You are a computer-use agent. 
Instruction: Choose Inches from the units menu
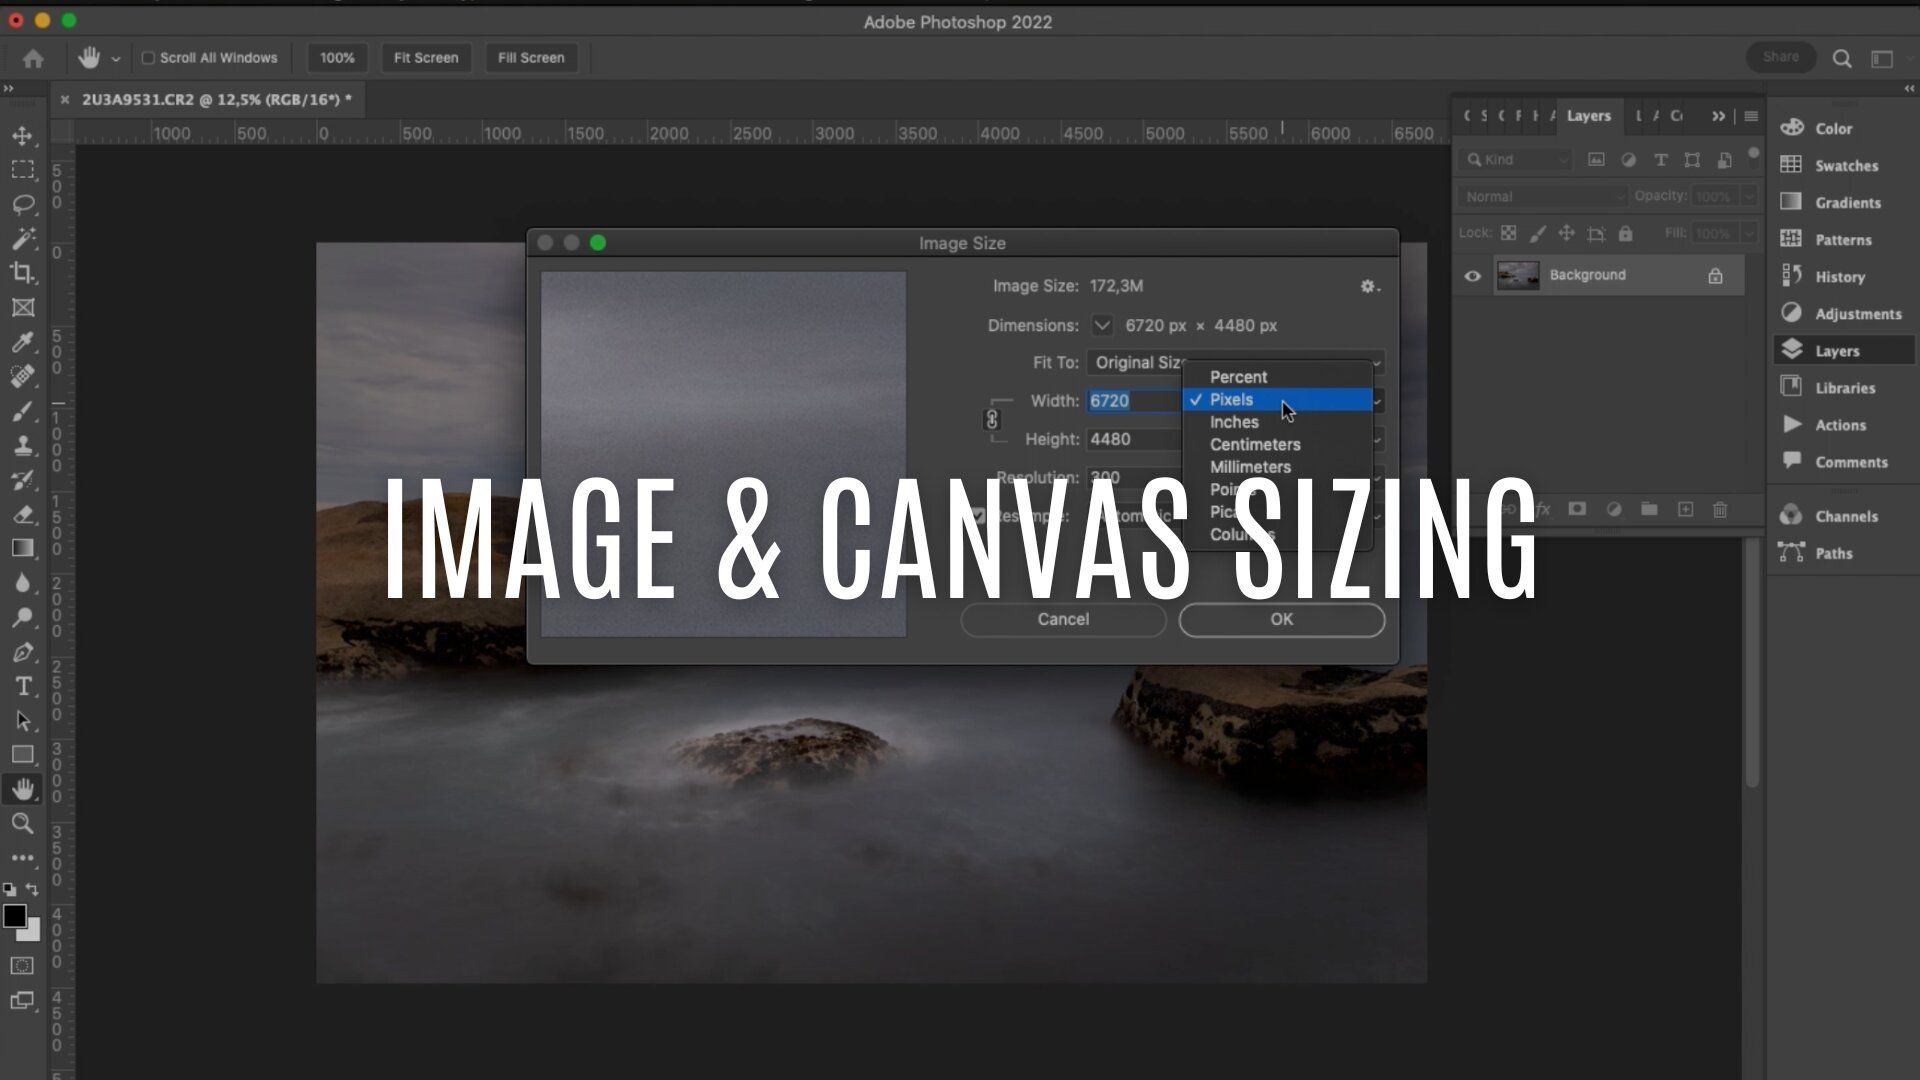point(1234,422)
